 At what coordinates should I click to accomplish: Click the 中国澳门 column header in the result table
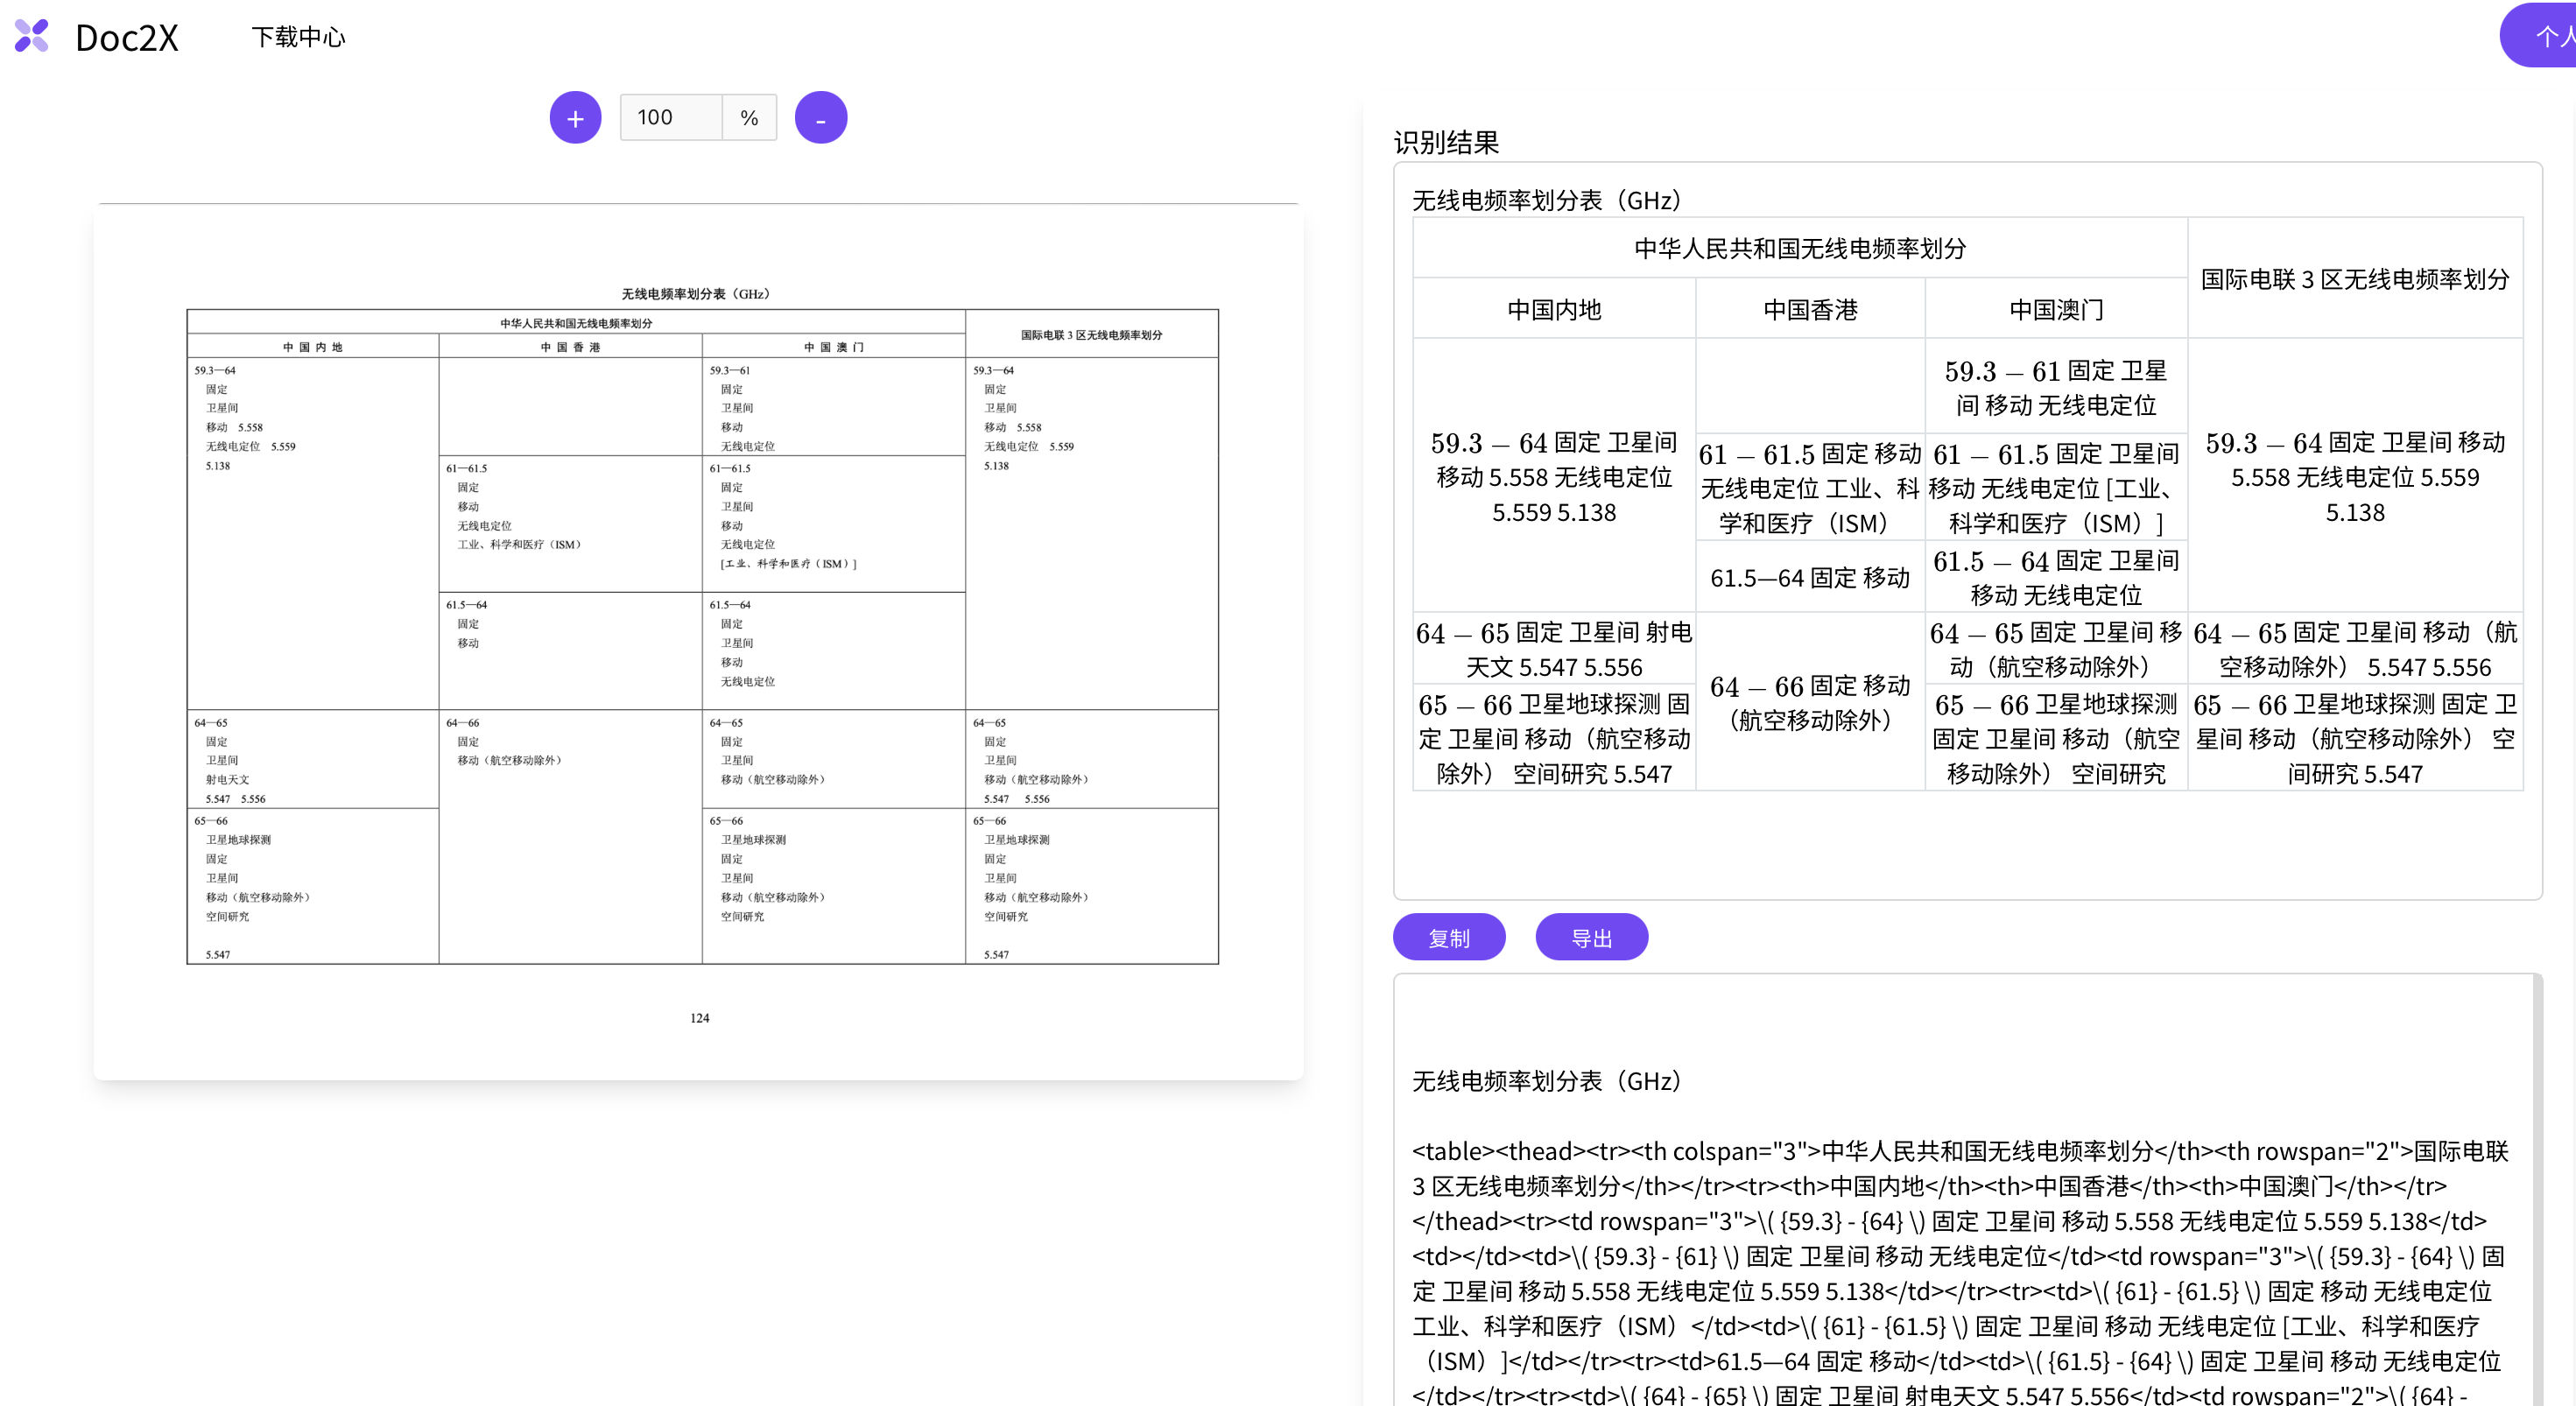2056,309
